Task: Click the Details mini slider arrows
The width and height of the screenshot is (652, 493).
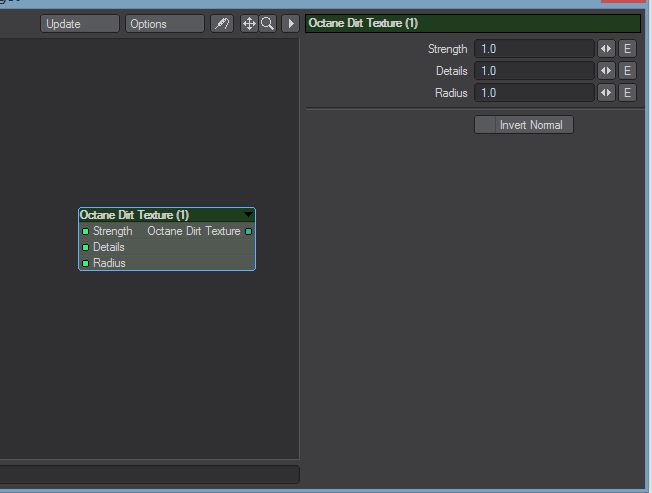Action: [606, 71]
